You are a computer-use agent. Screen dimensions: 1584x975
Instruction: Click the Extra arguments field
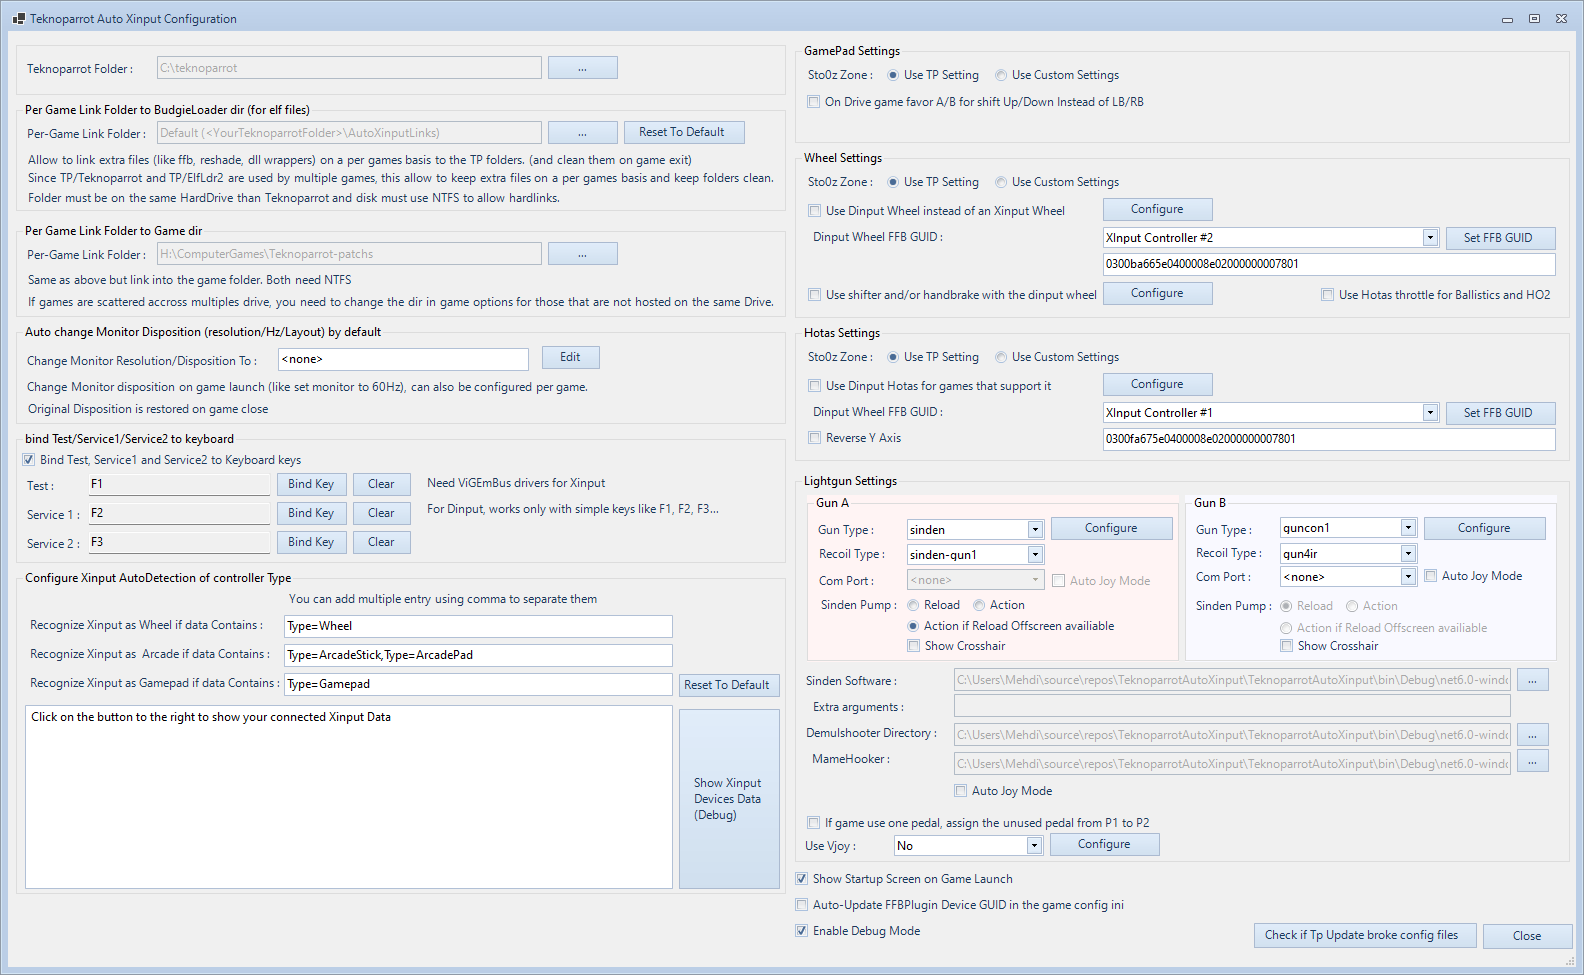coord(1232,706)
